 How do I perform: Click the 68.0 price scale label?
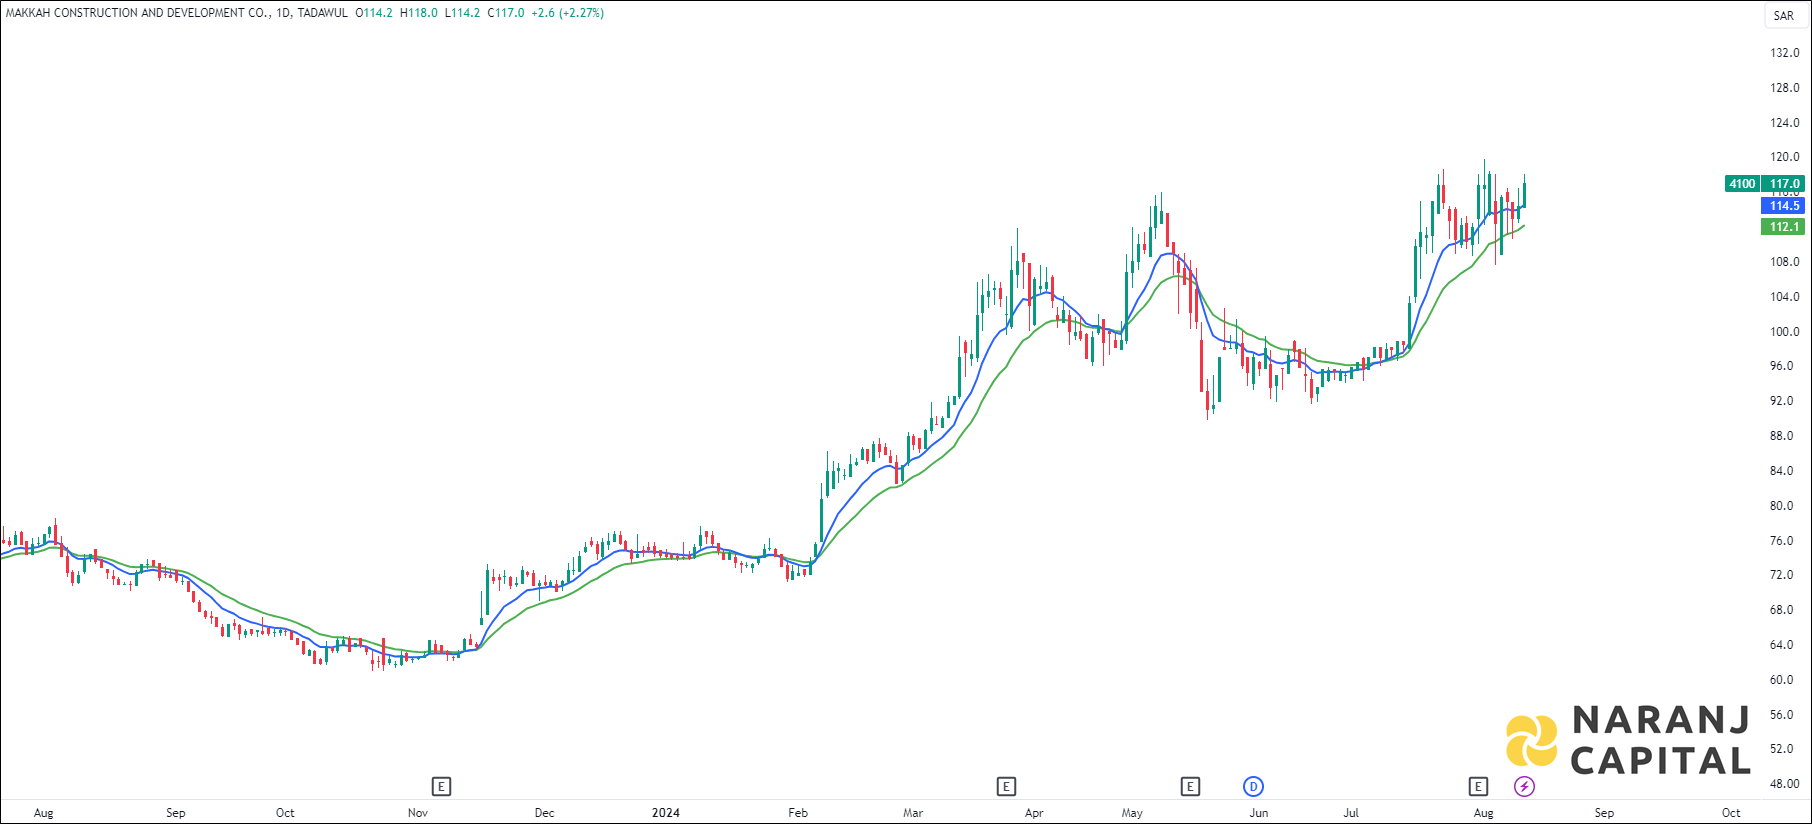coord(1782,610)
